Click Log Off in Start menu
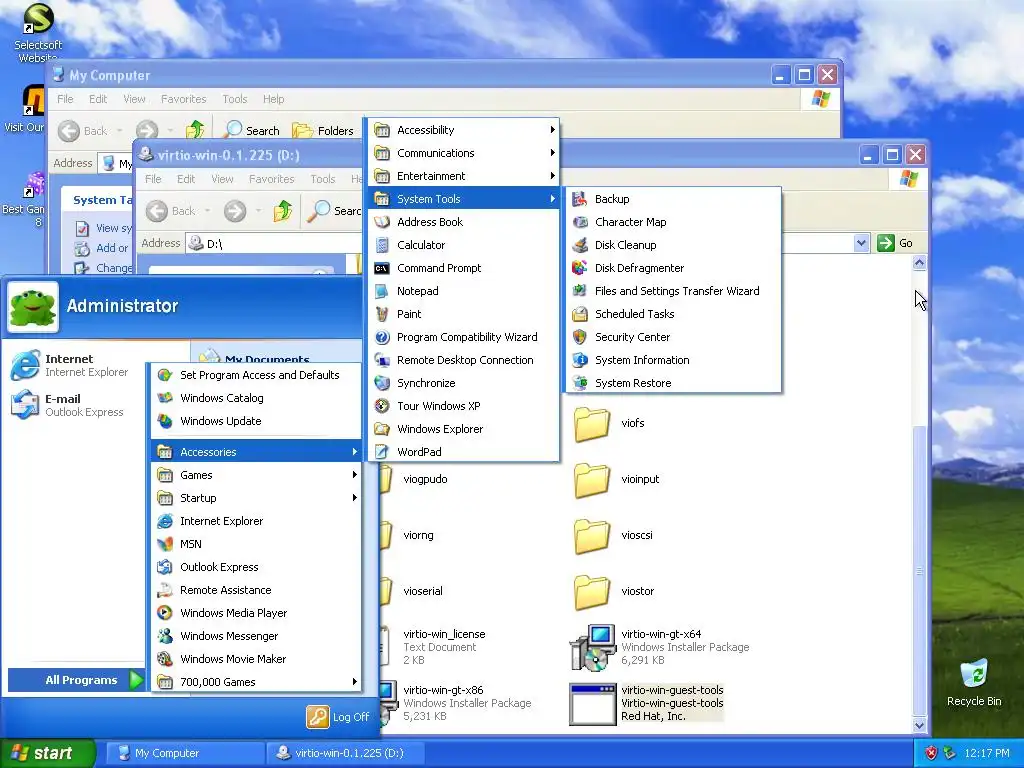 tap(338, 716)
